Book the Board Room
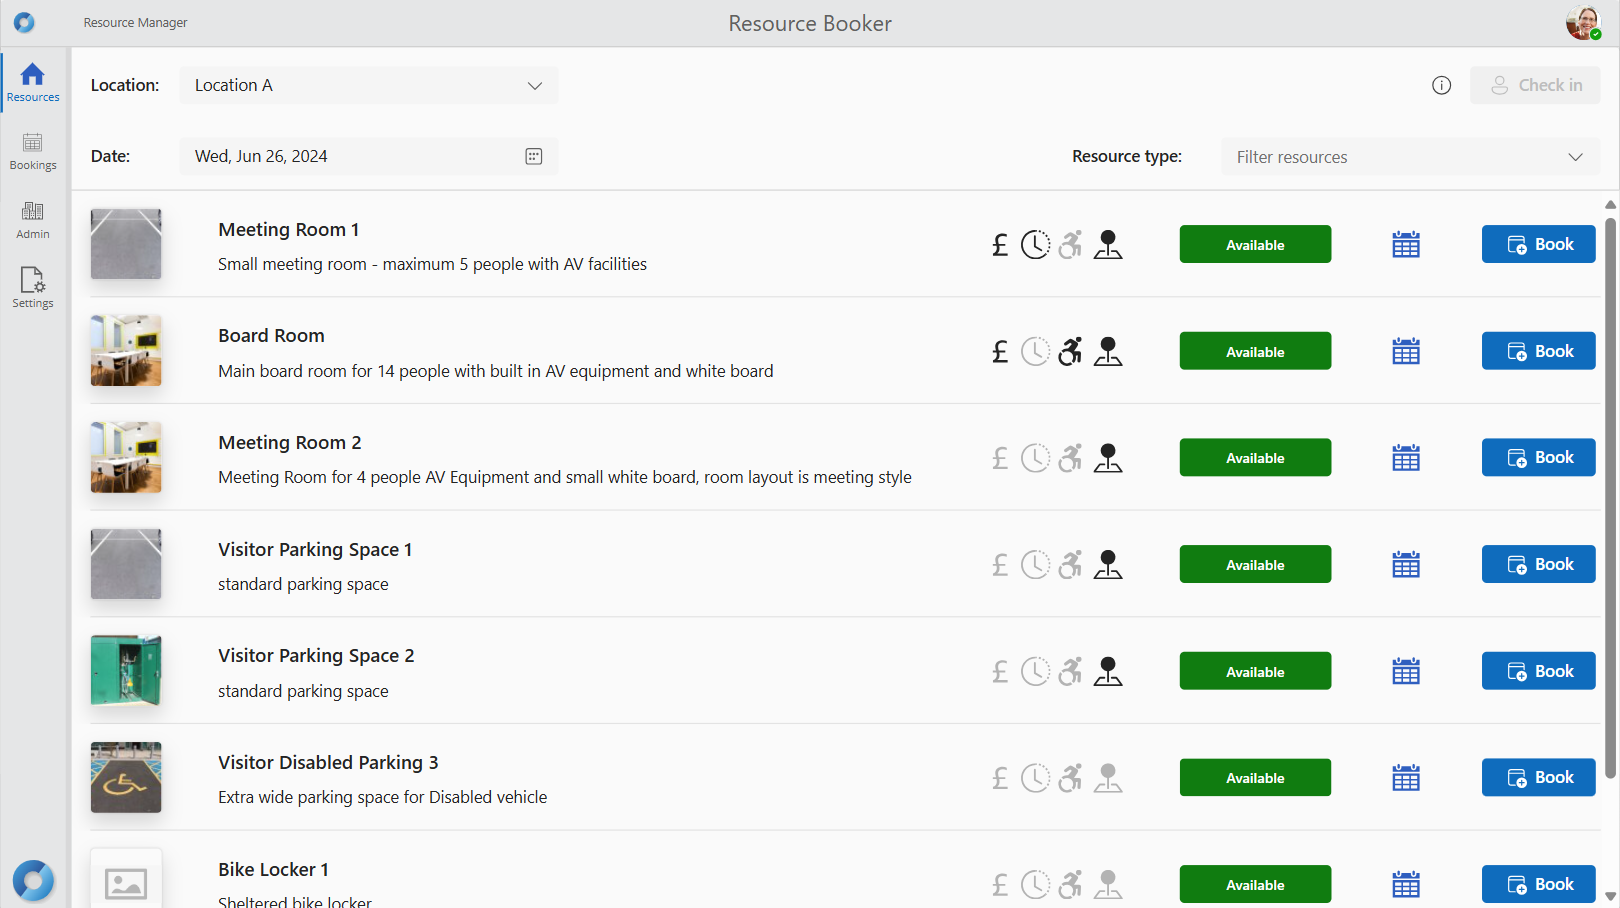This screenshot has width=1620, height=908. tap(1538, 352)
